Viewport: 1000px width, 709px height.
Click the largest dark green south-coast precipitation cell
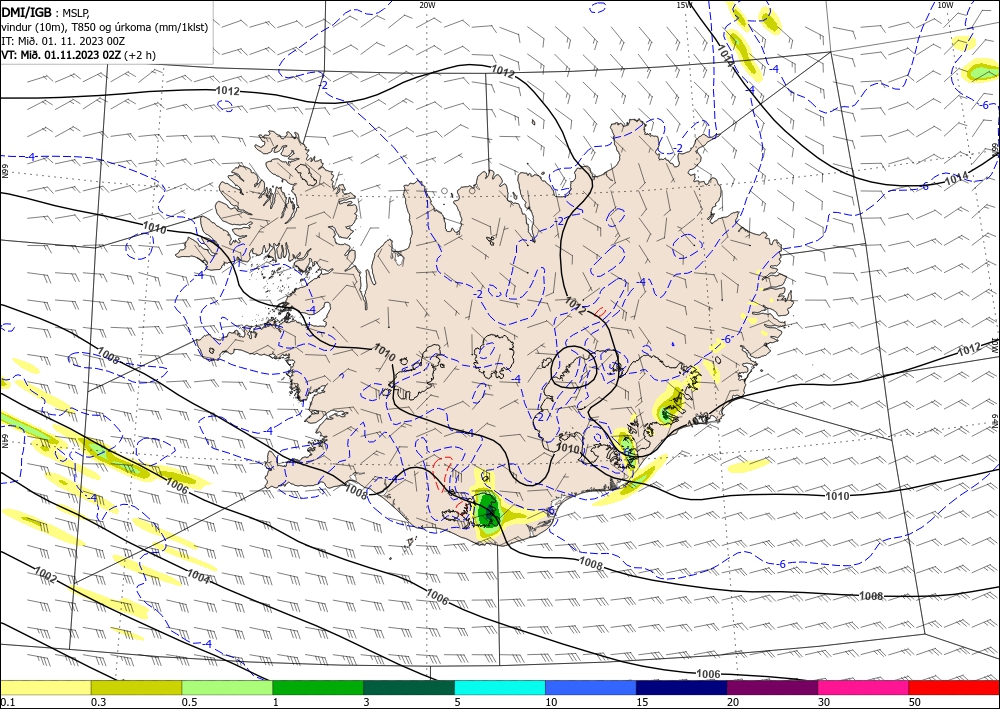[x=488, y=509]
